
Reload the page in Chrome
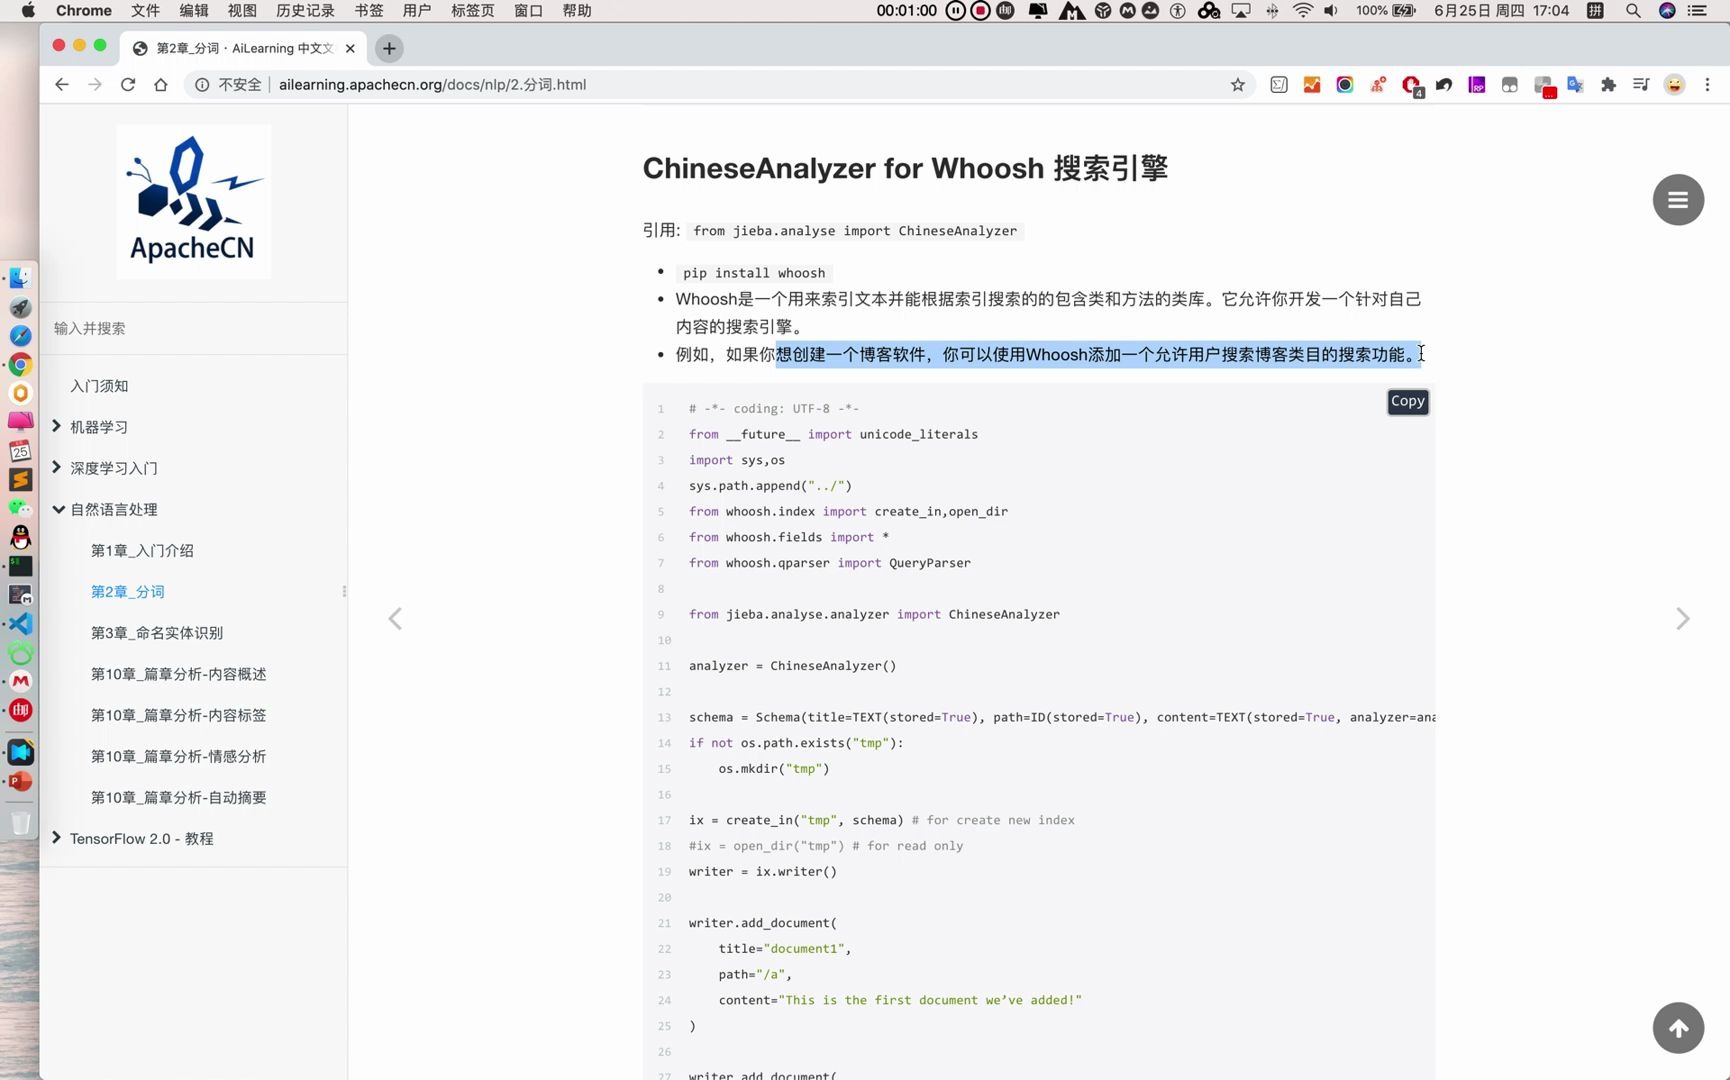pos(128,85)
